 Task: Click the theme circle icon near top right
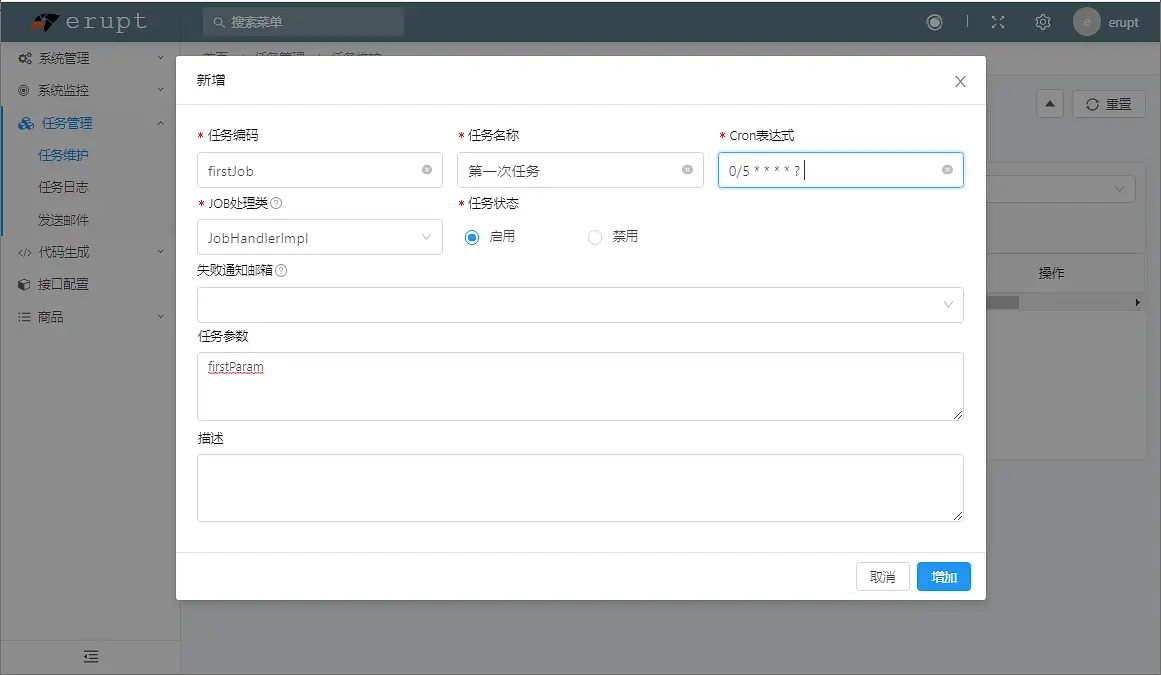(934, 21)
